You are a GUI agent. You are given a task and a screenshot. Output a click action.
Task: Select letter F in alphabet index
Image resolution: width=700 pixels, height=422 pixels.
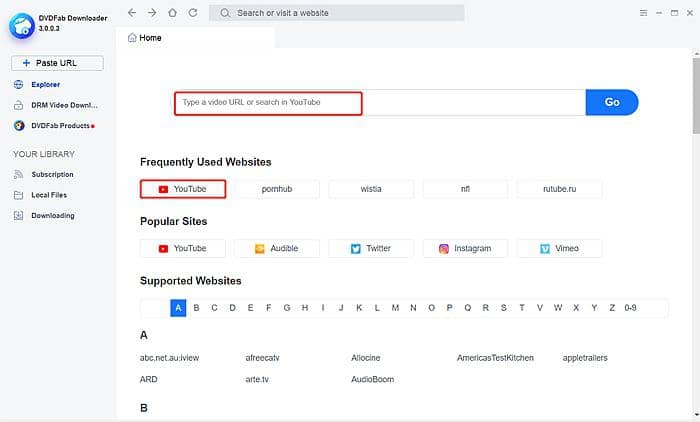pyautogui.click(x=268, y=308)
